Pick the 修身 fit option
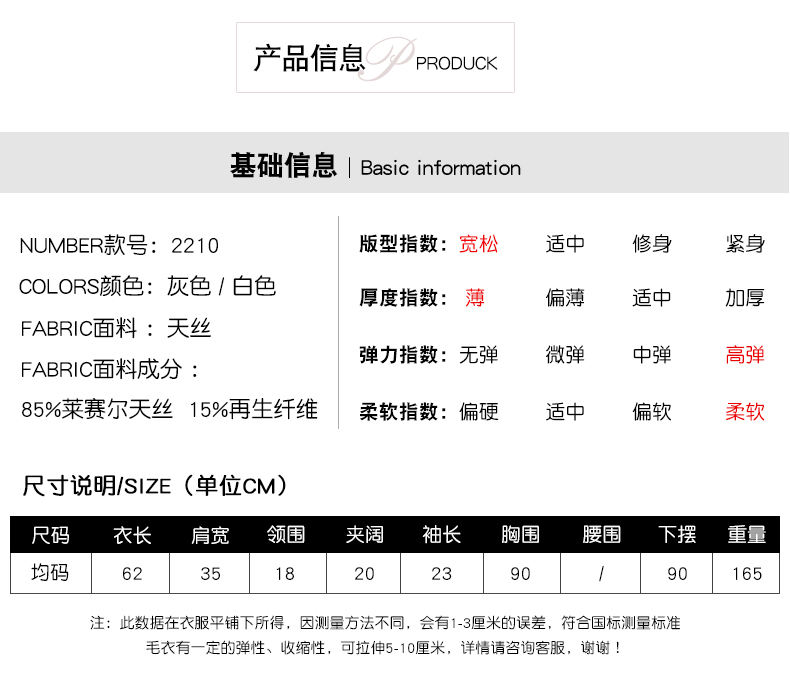Screen dimensions: 790x692 point(652,244)
